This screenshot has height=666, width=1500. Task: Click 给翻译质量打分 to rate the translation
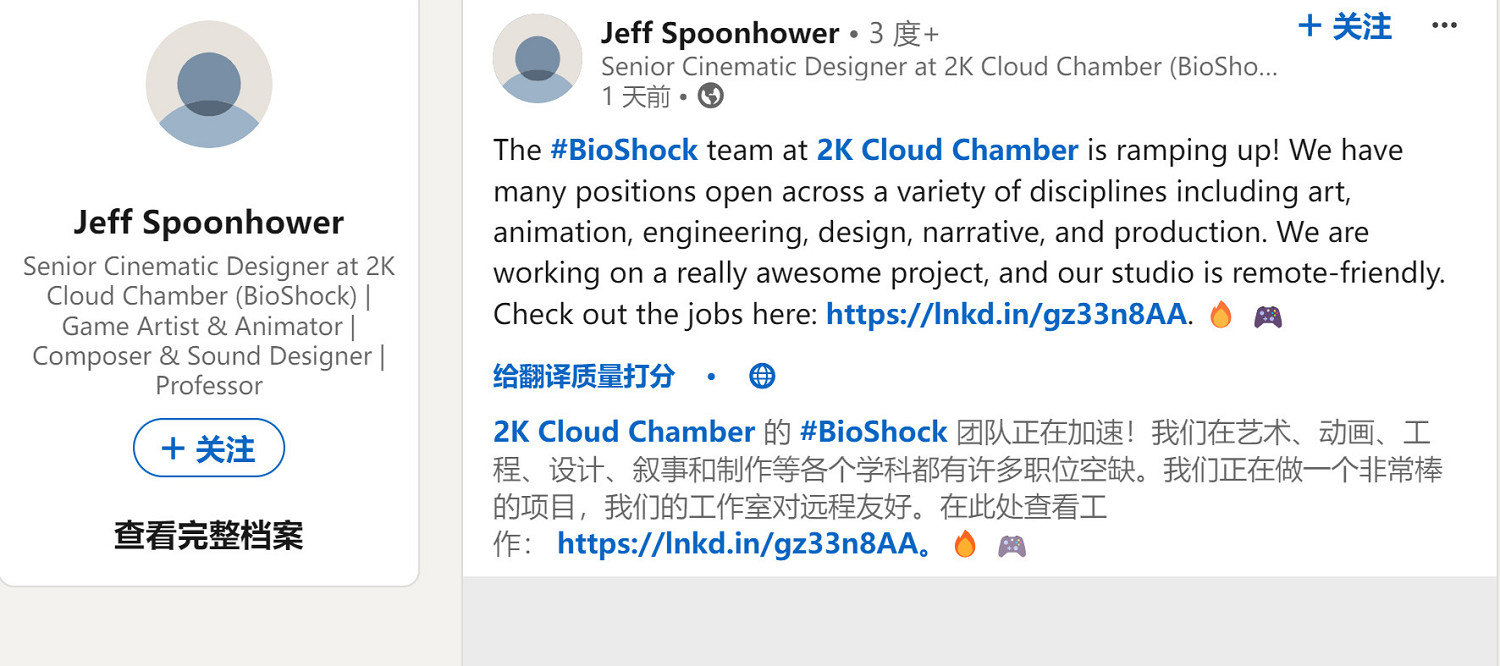584,376
